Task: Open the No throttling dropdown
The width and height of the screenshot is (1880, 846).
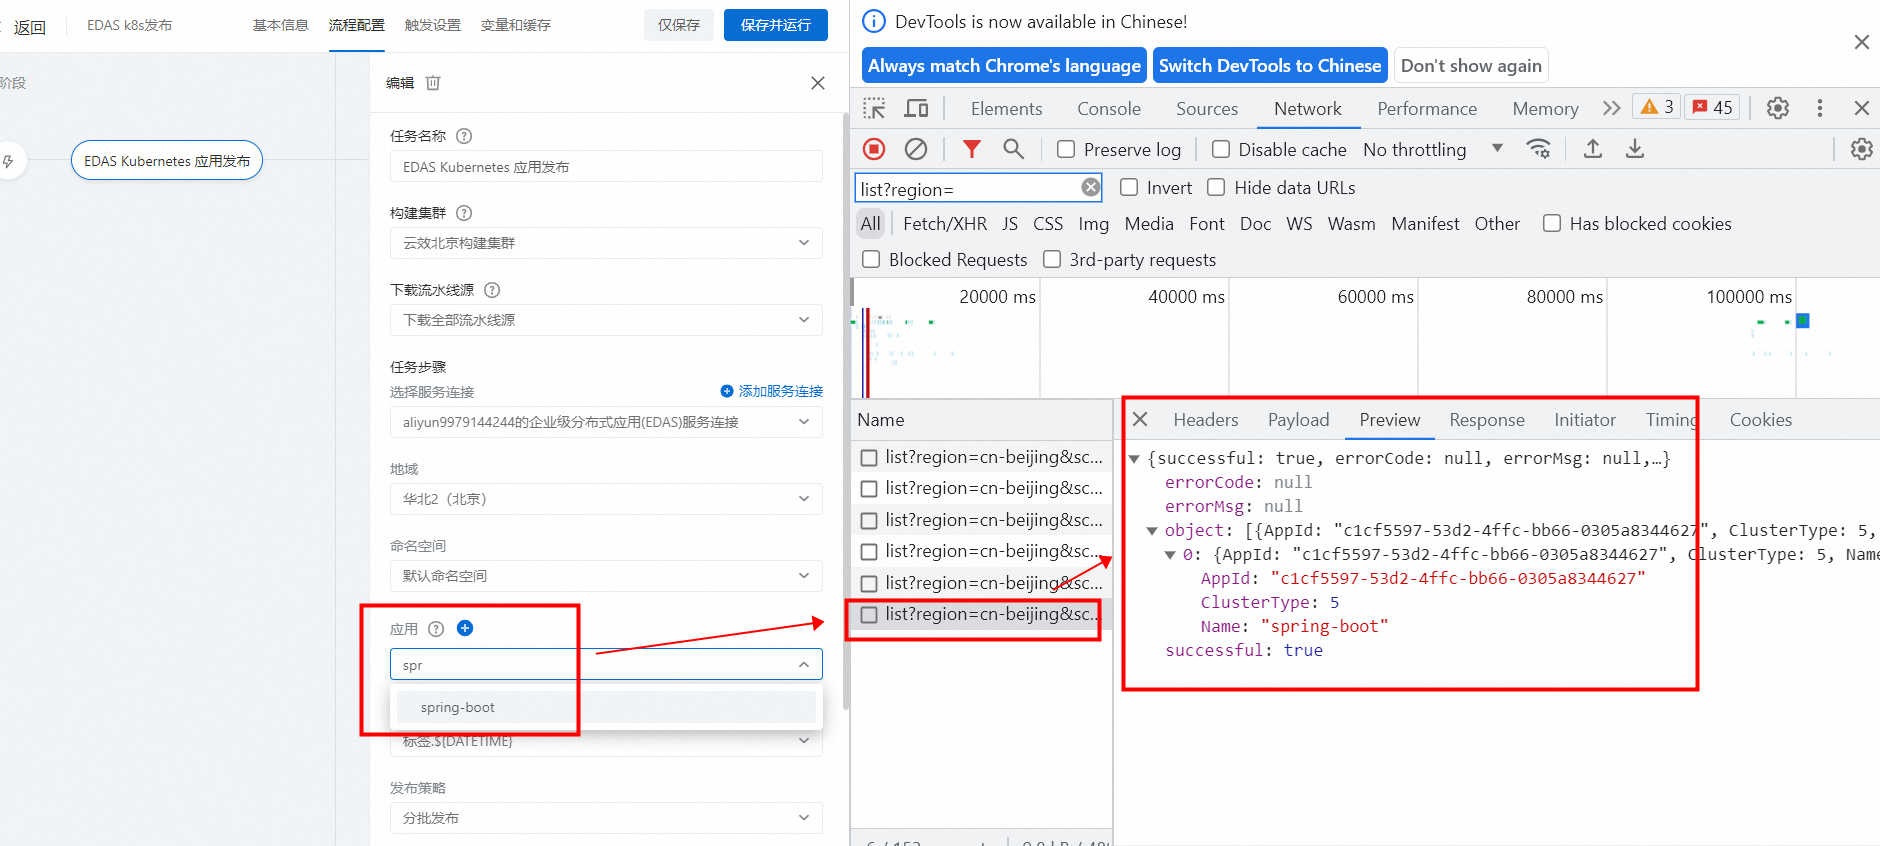Action: pyautogui.click(x=1433, y=149)
